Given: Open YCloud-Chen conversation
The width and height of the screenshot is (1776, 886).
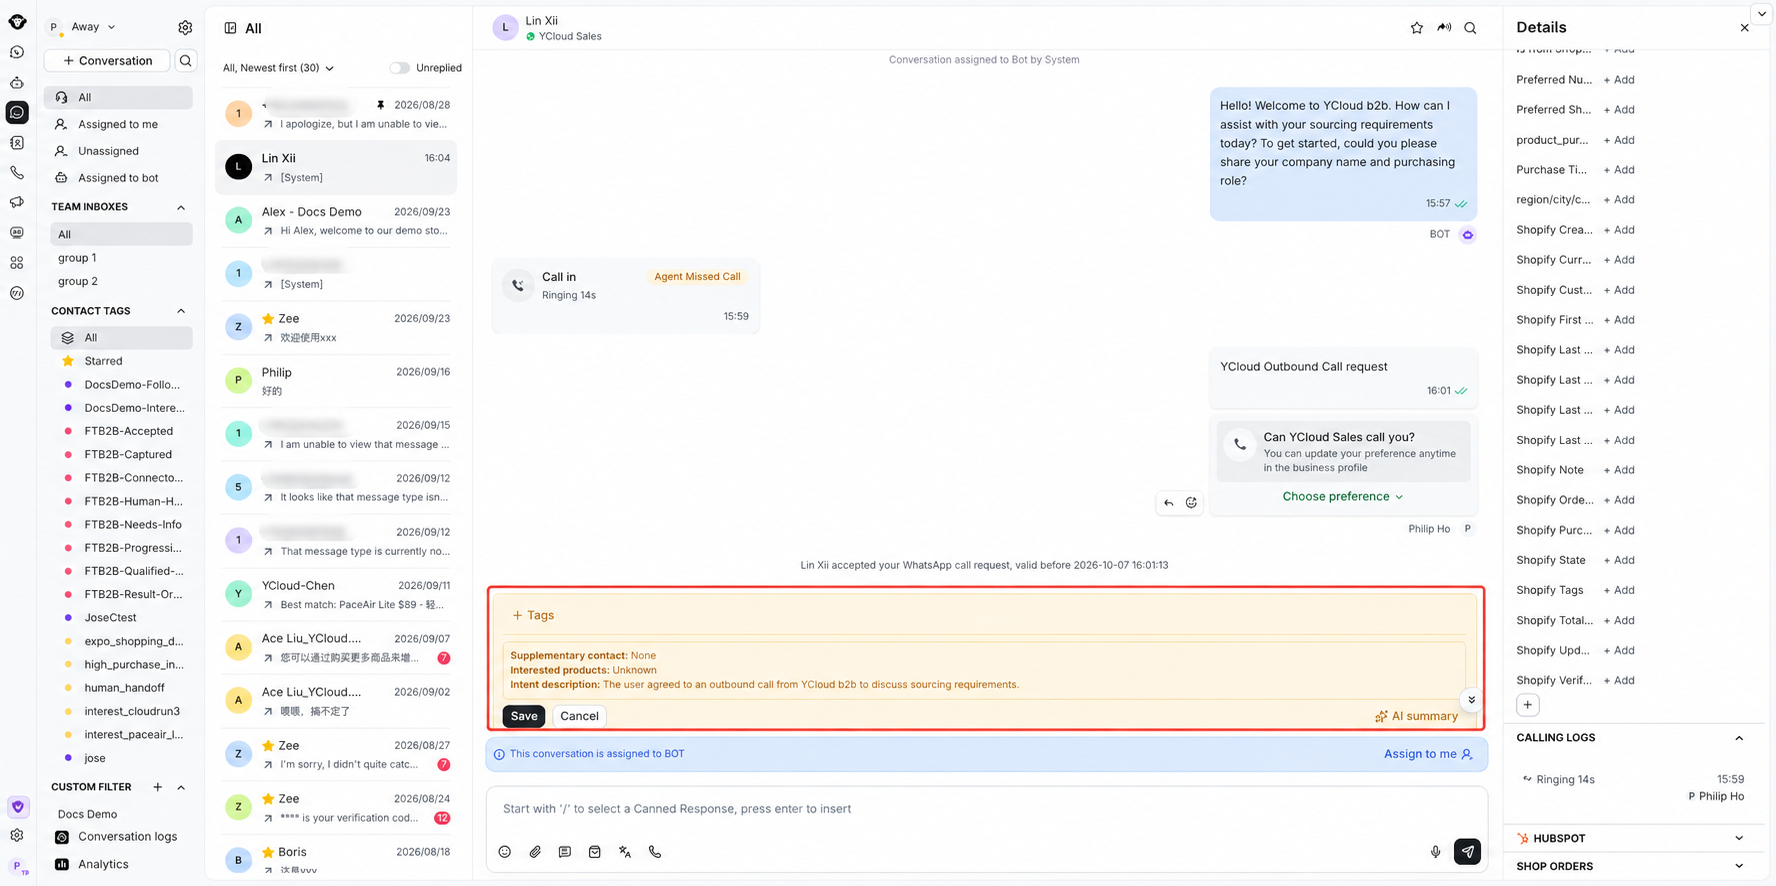Looking at the screenshot, I should [x=336, y=594].
